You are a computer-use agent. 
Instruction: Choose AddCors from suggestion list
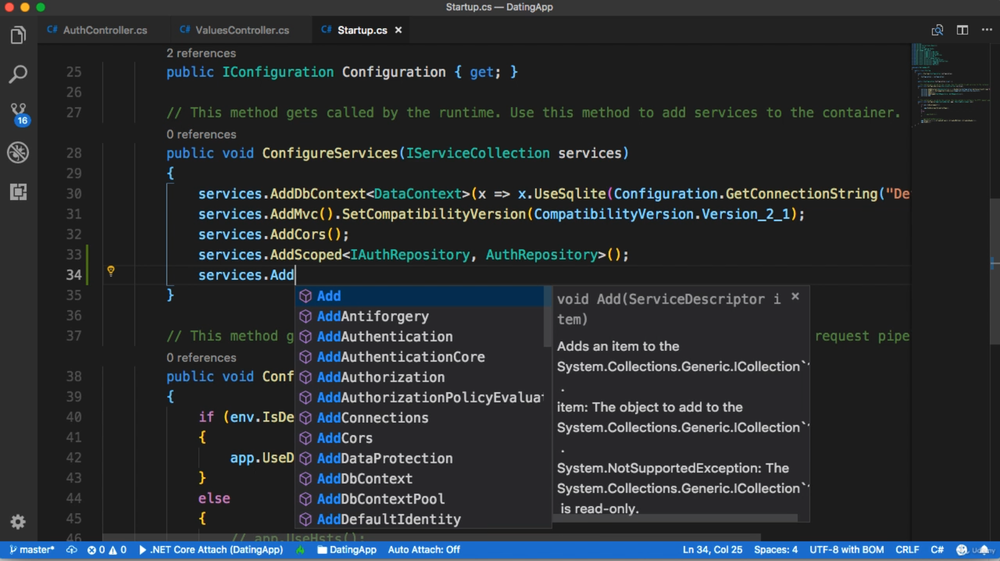tap(419, 439)
